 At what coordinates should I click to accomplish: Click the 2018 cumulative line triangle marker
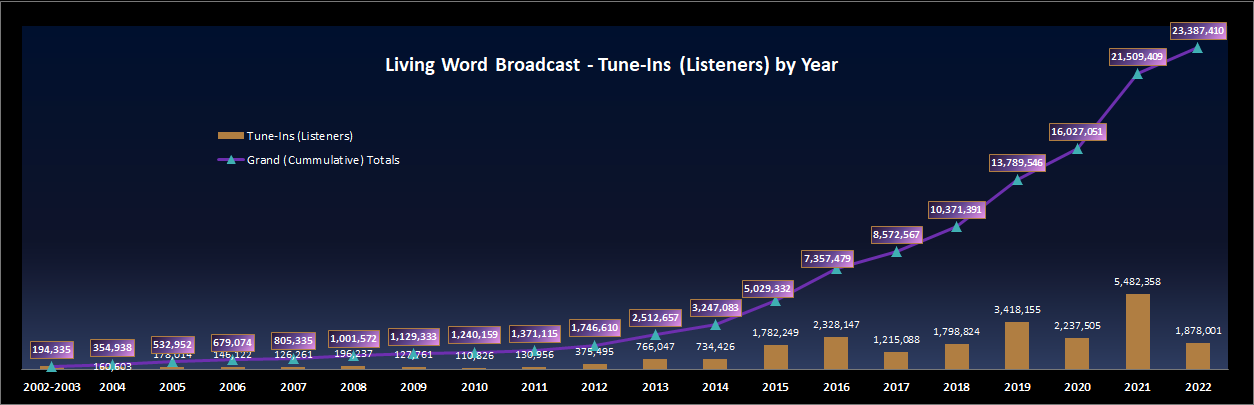957,226
